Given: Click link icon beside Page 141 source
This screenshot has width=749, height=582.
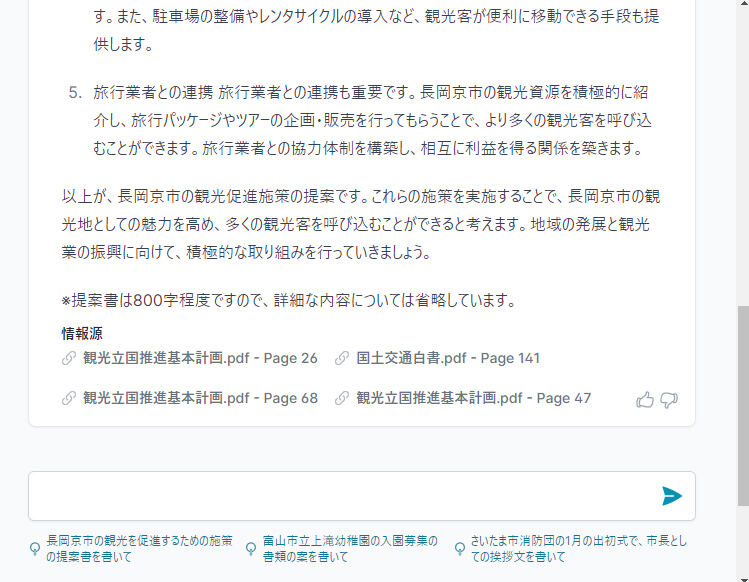Looking at the screenshot, I should [x=342, y=358].
